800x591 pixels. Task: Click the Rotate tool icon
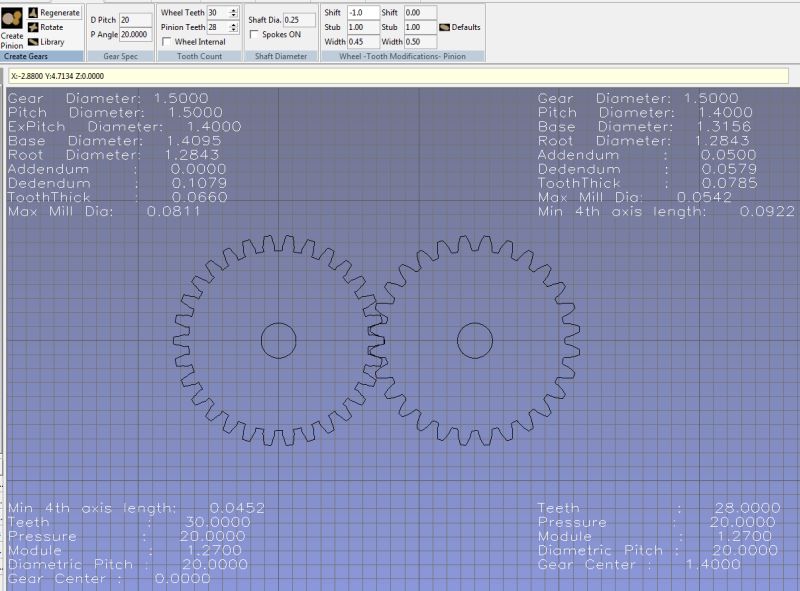click(32, 27)
